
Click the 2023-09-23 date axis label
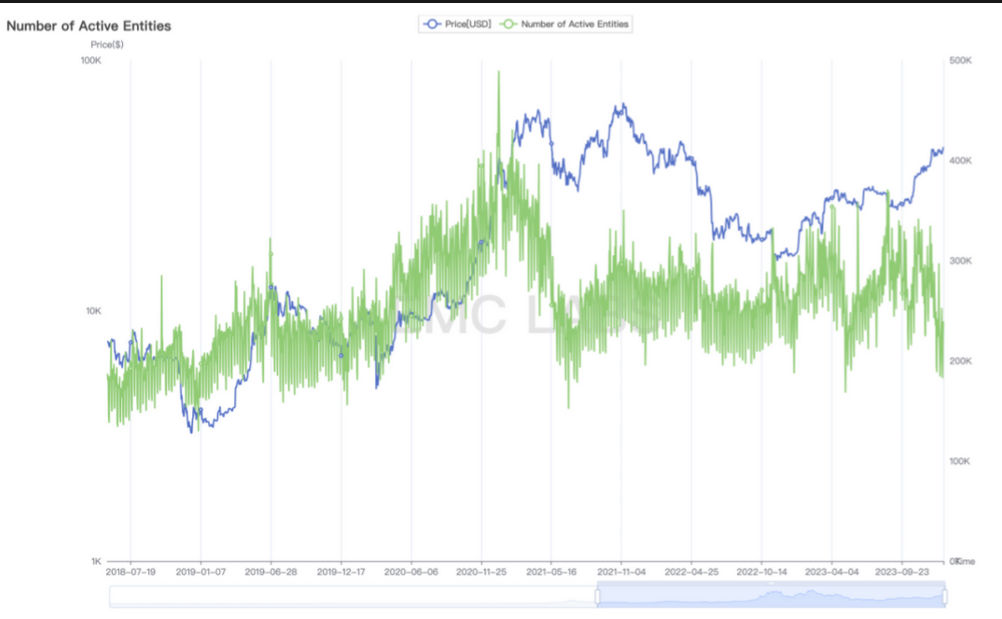pos(902,573)
